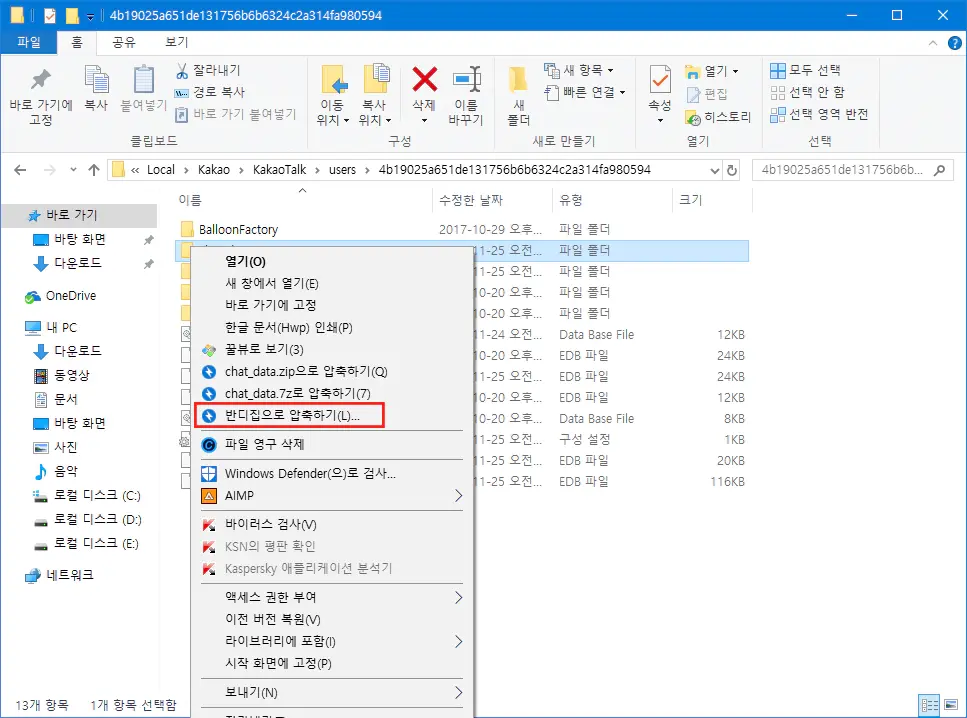This screenshot has height=718, width=967.
Task: Choose 열기(O) in context menu
Action: 332,262
